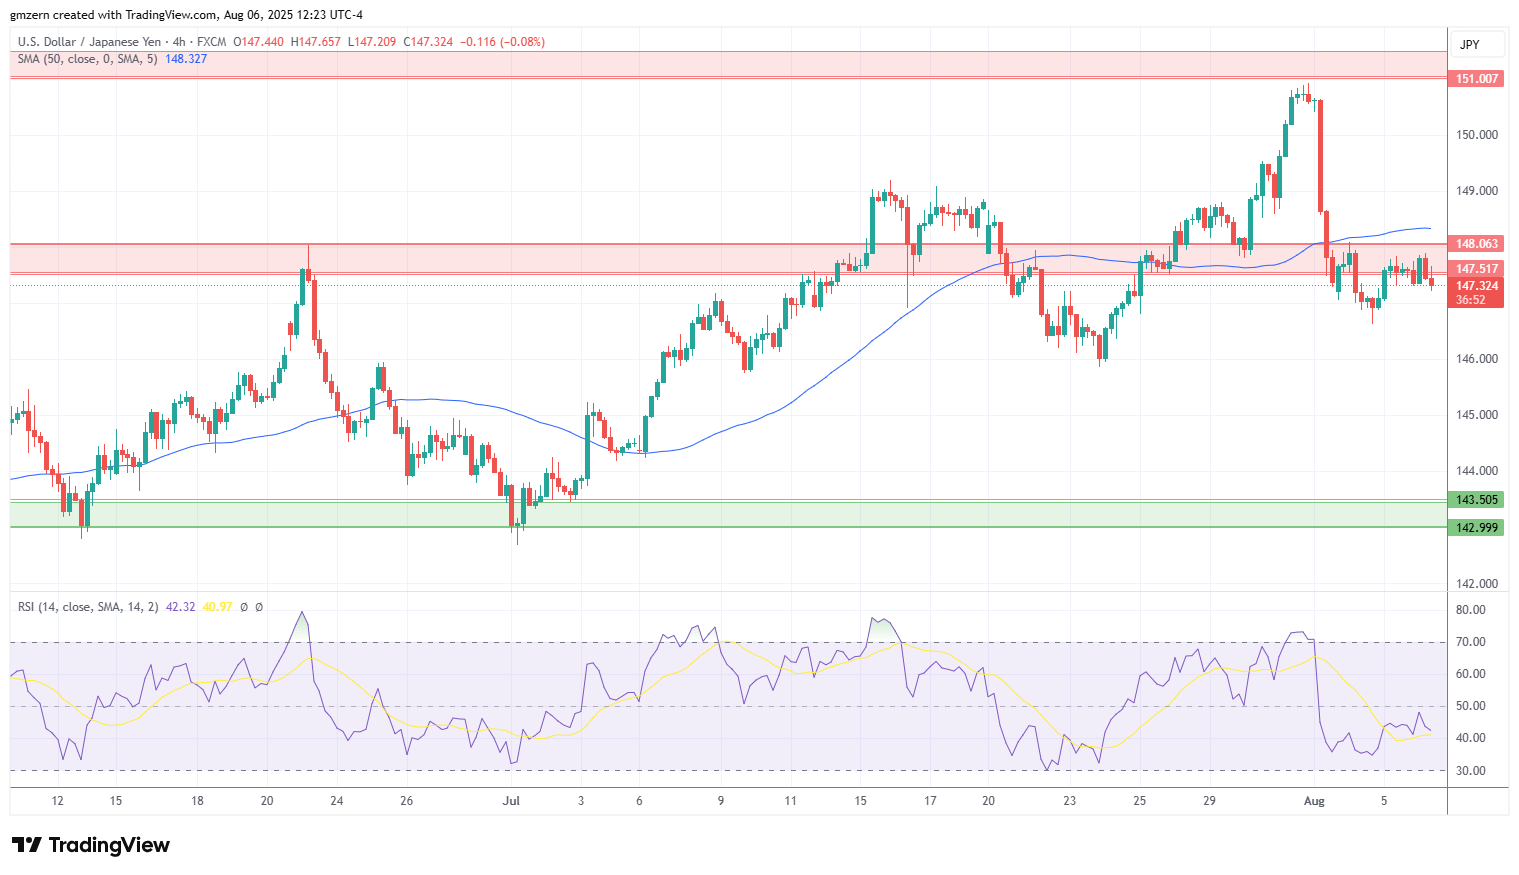Click the RSI axis label 70.00
This screenshot has width=1519, height=875.
(1470, 642)
